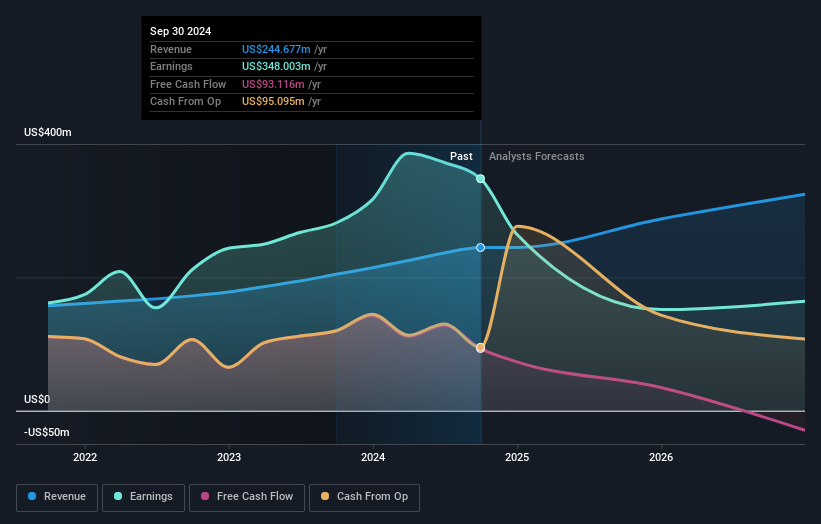Toggle the Free Cash Flow legend button
821x524 pixels.
coord(247,497)
